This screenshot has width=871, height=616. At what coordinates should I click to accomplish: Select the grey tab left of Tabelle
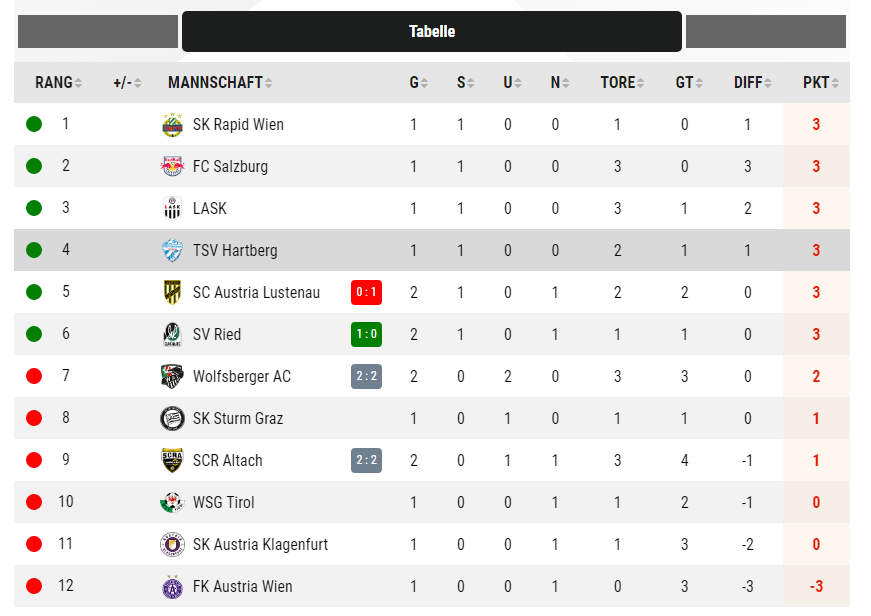pyautogui.click(x=98, y=32)
